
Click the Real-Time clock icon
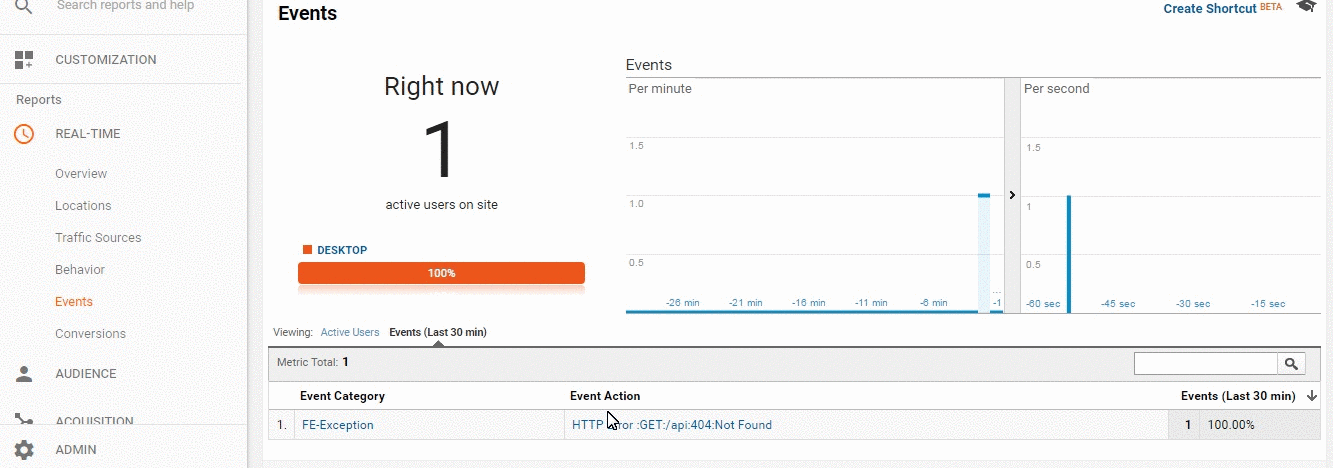(x=24, y=134)
